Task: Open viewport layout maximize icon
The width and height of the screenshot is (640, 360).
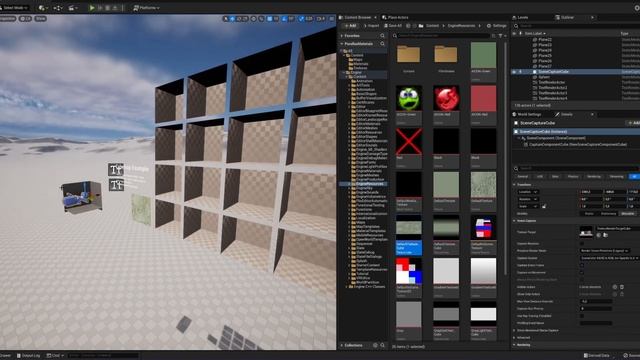Action: click(331, 18)
